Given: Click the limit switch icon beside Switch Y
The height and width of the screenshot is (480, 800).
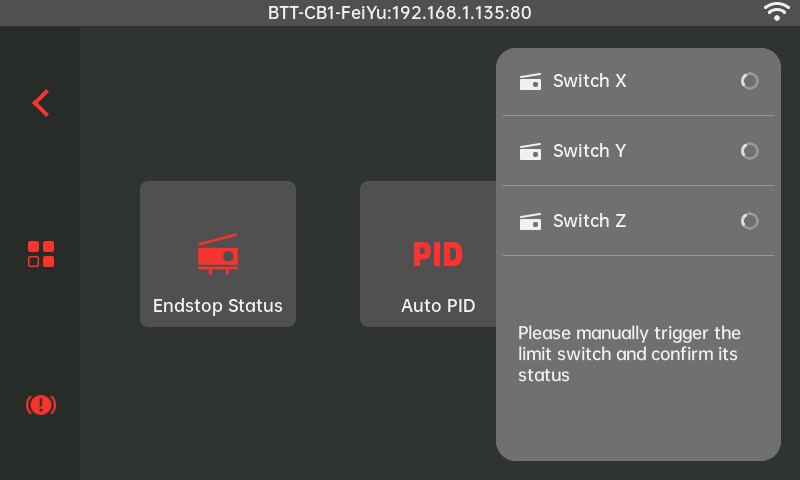Looking at the screenshot, I should coord(530,152).
